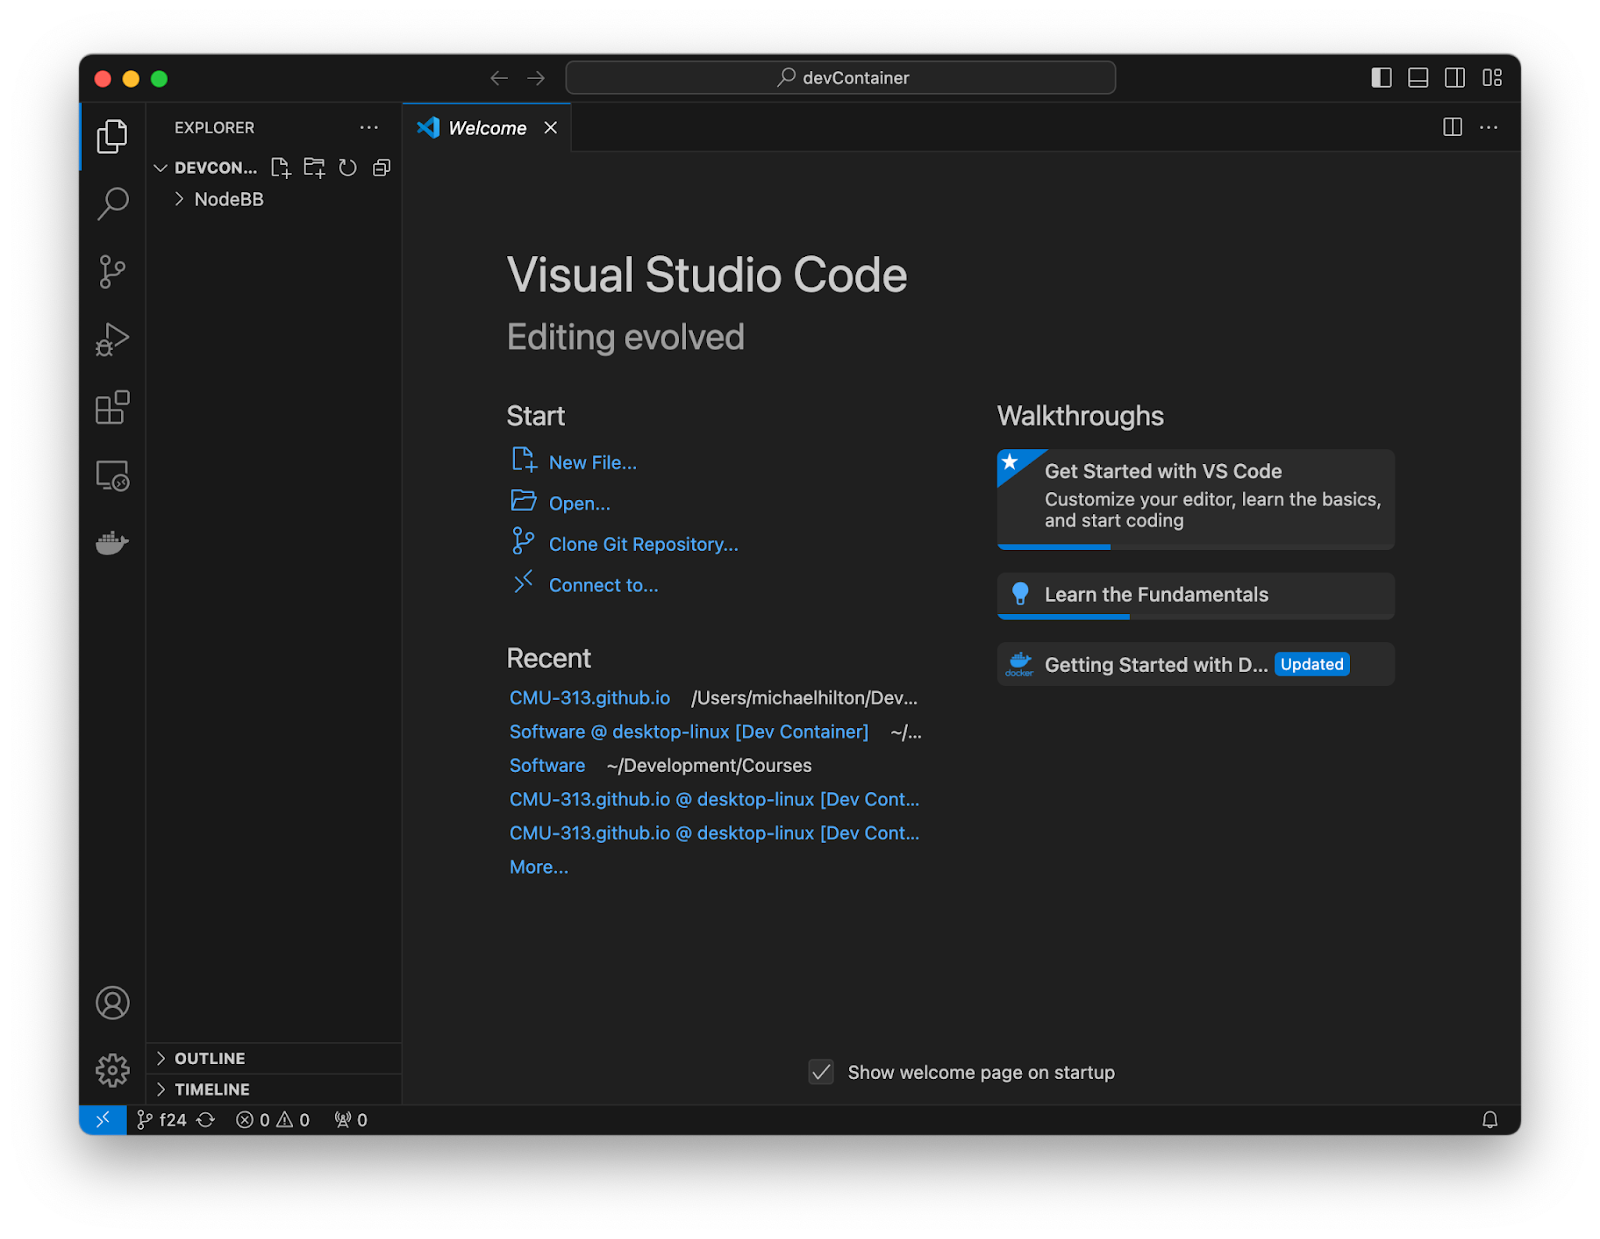Close the Welcome tab
Screen dimensions: 1600x1239
click(x=551, y=128)
